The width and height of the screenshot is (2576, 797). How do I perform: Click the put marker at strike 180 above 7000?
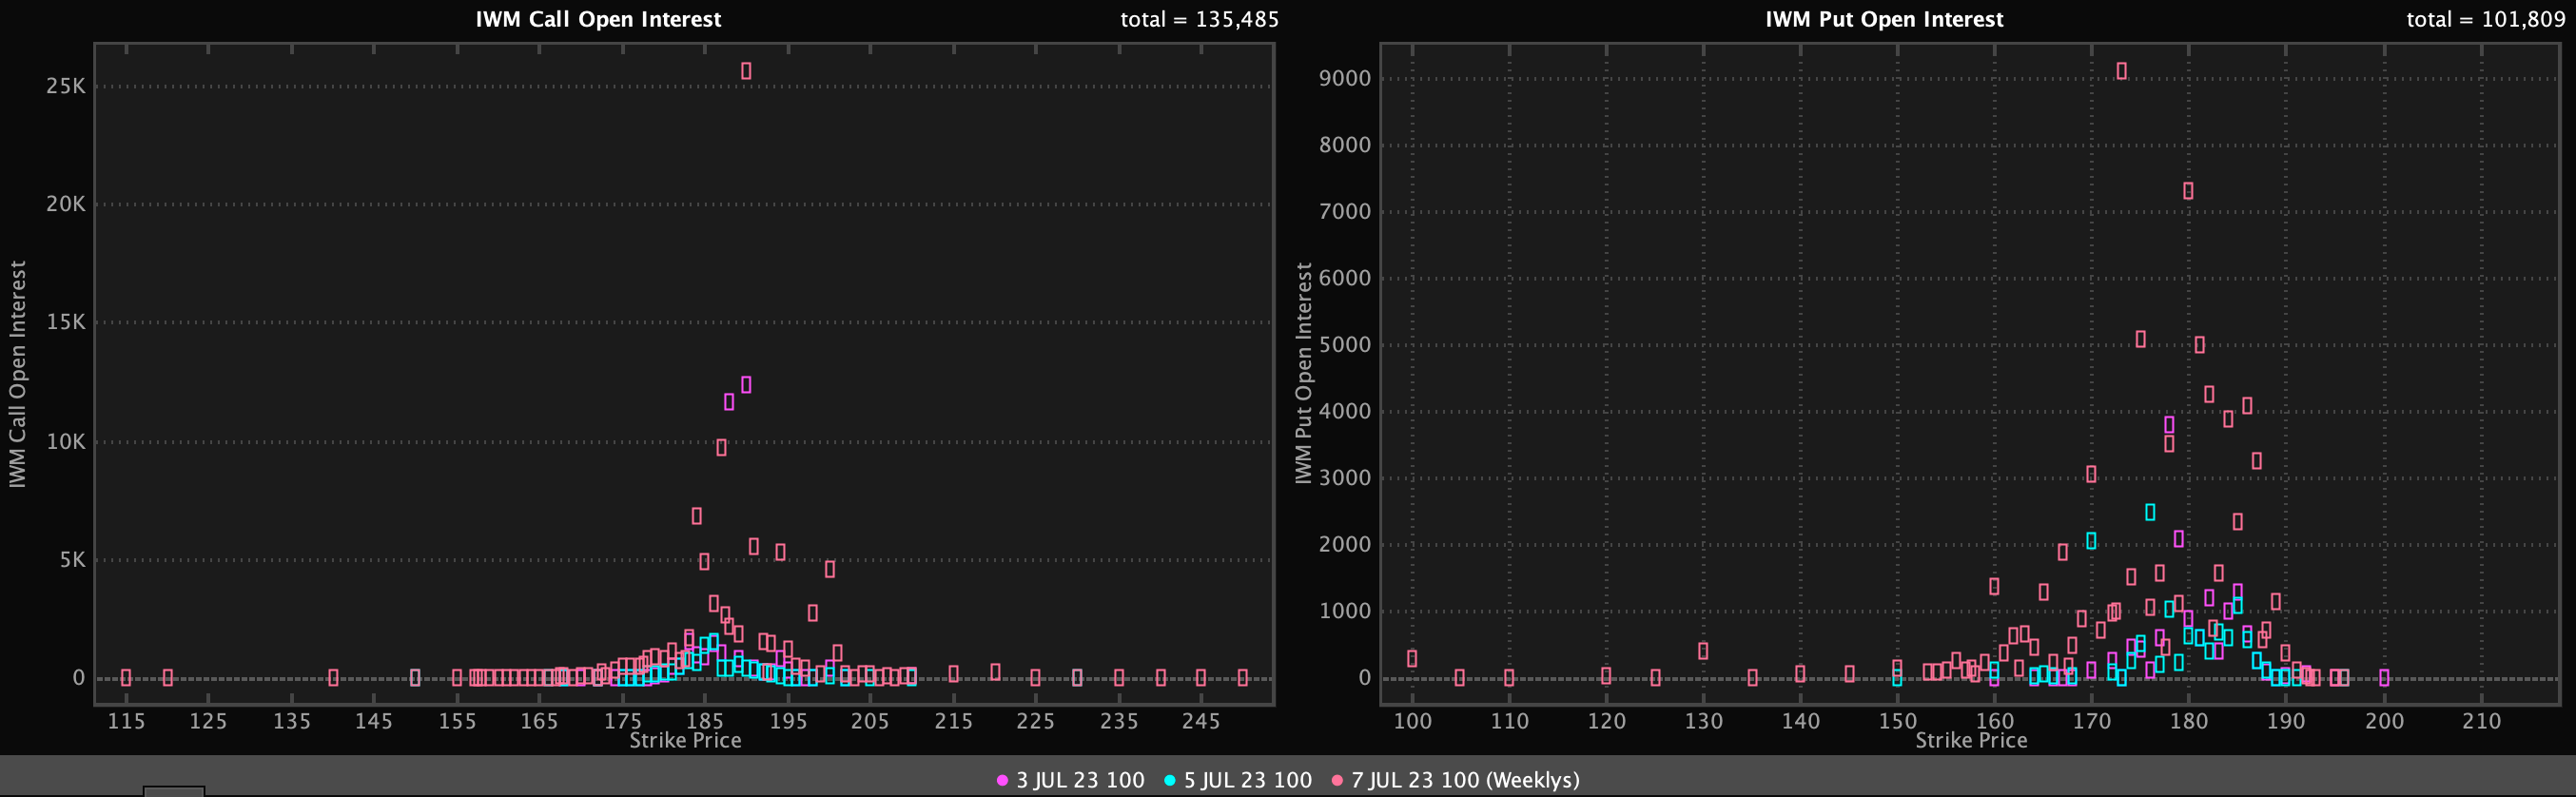pyautogui.click(x=2188, y=191)
